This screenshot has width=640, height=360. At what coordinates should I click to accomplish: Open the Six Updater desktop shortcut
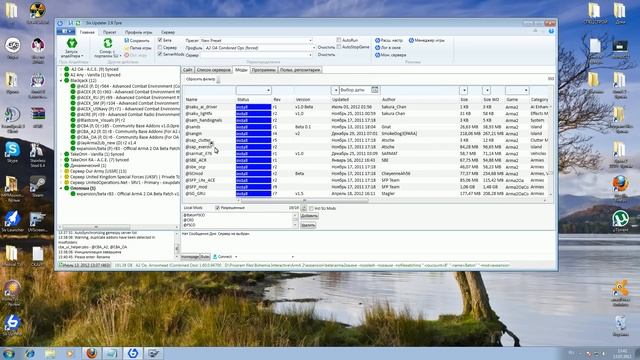tap(12, 324)
